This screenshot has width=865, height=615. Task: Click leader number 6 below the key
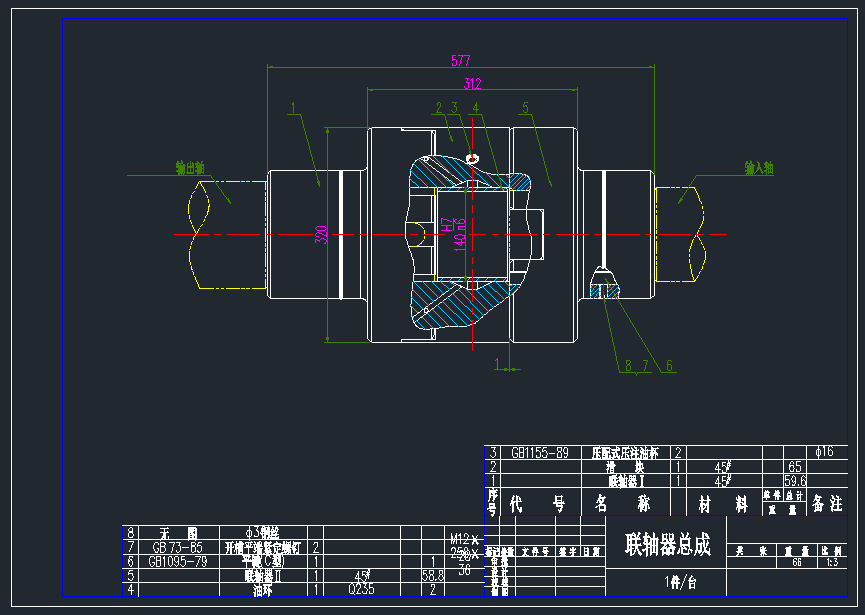pyautogui.click(x=669, y=366)
